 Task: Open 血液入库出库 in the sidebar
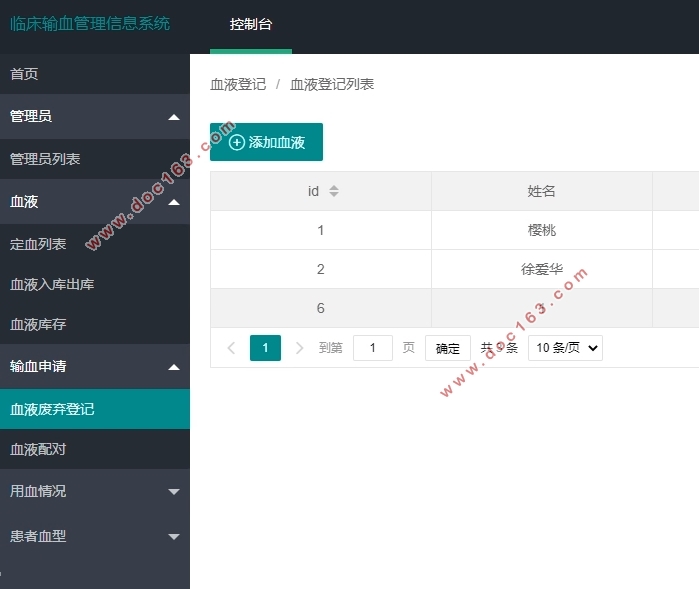coord(95,284)
